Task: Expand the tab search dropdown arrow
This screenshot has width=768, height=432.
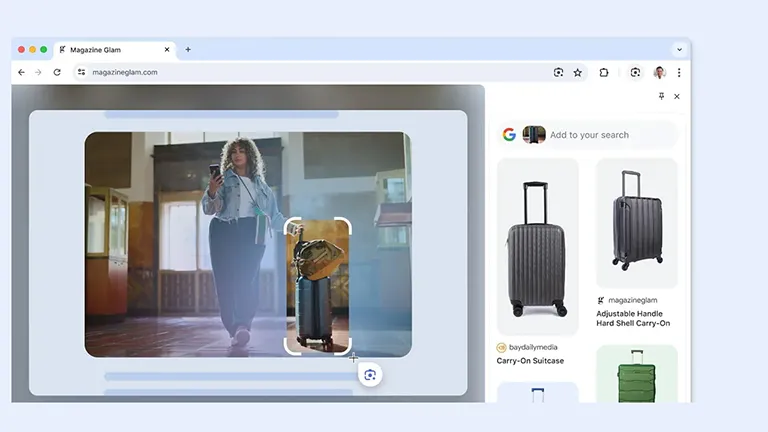Action: tap(679, 49)
